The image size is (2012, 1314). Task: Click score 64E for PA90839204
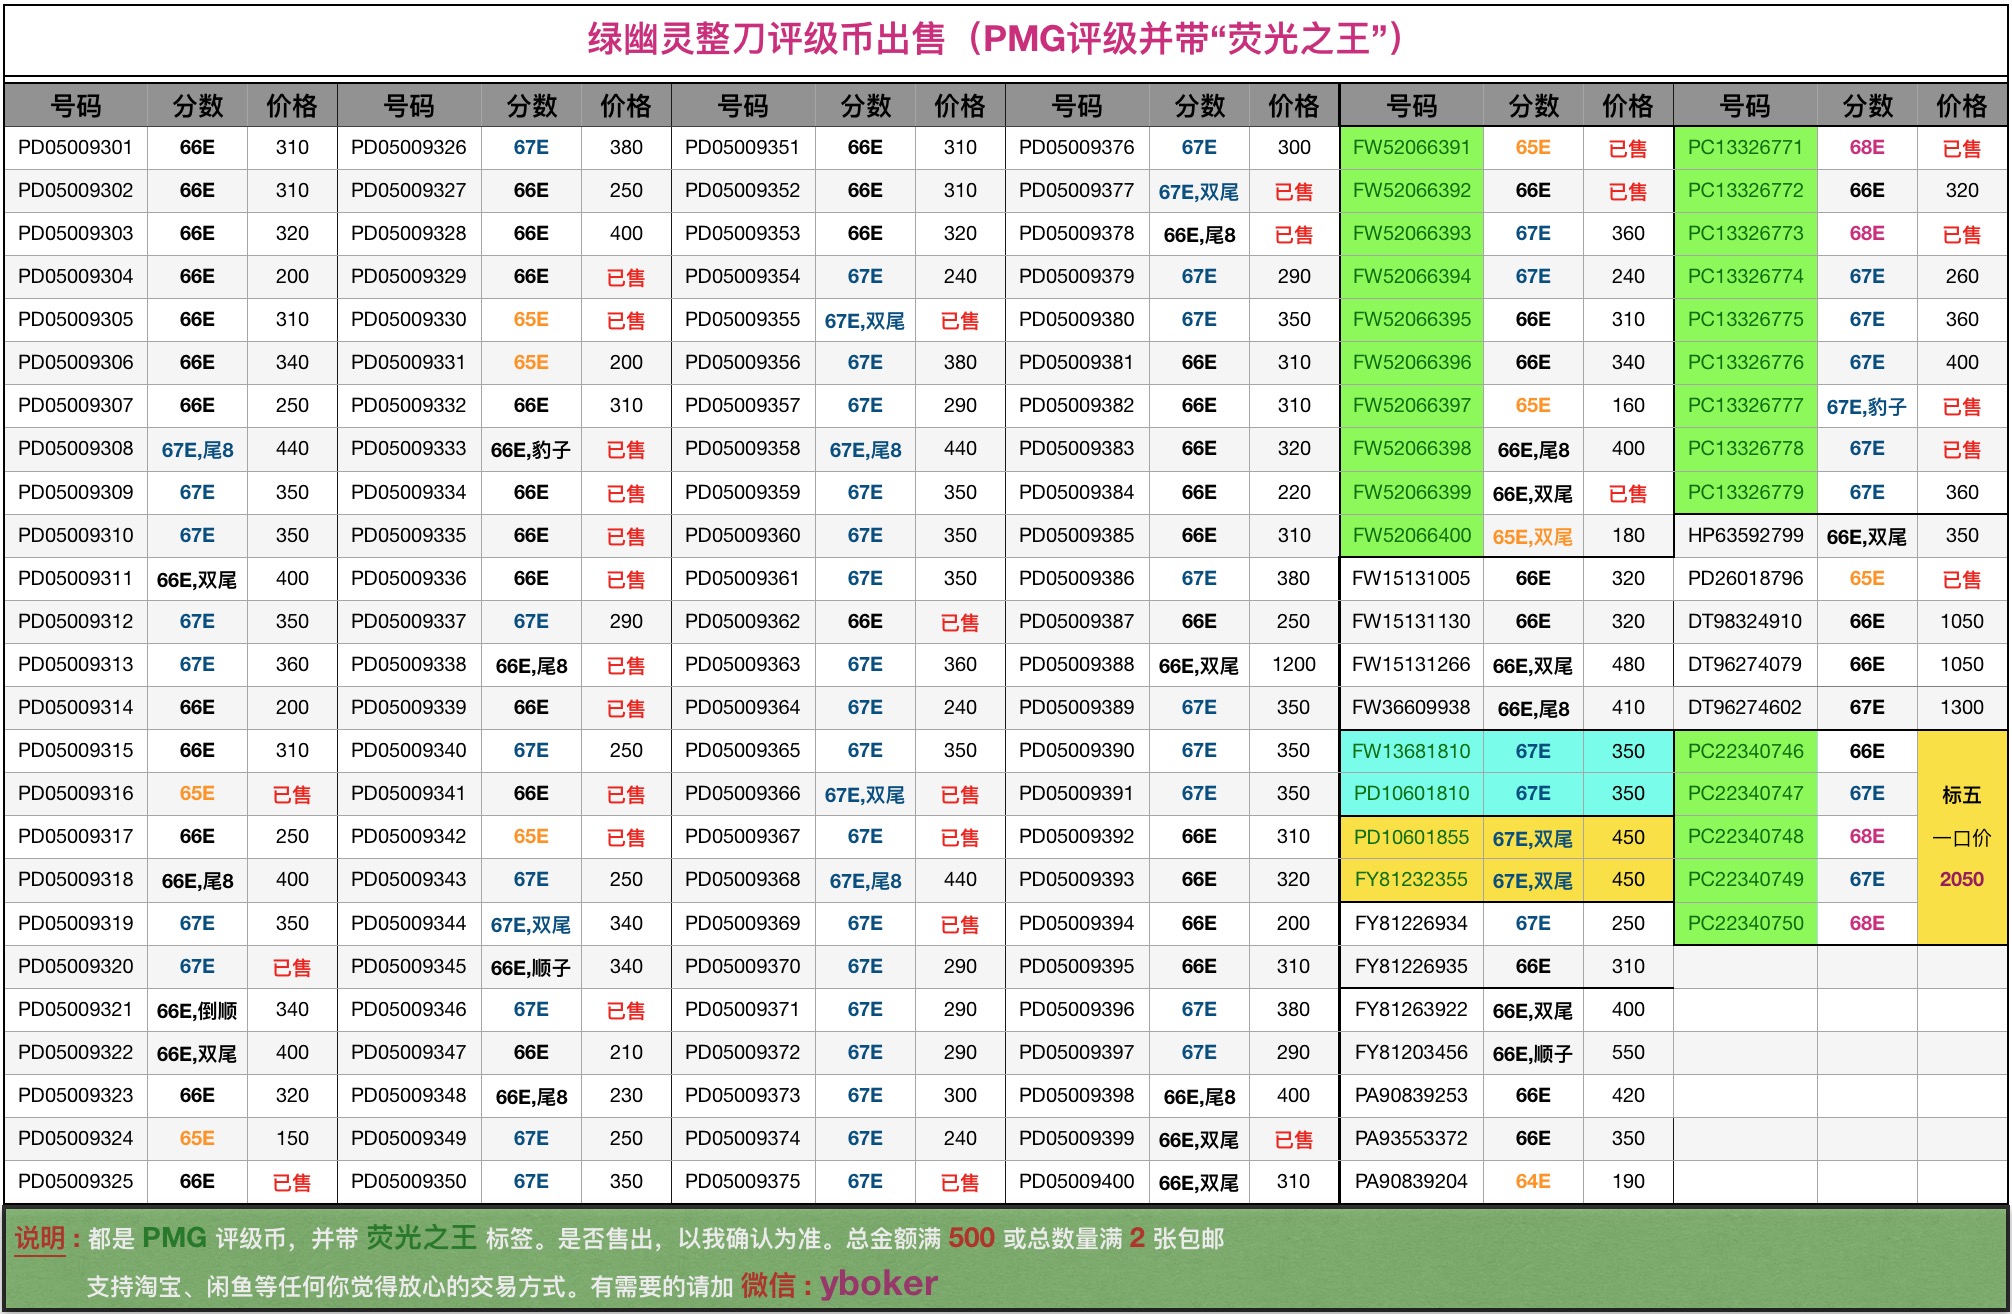coord(1532,1181)
